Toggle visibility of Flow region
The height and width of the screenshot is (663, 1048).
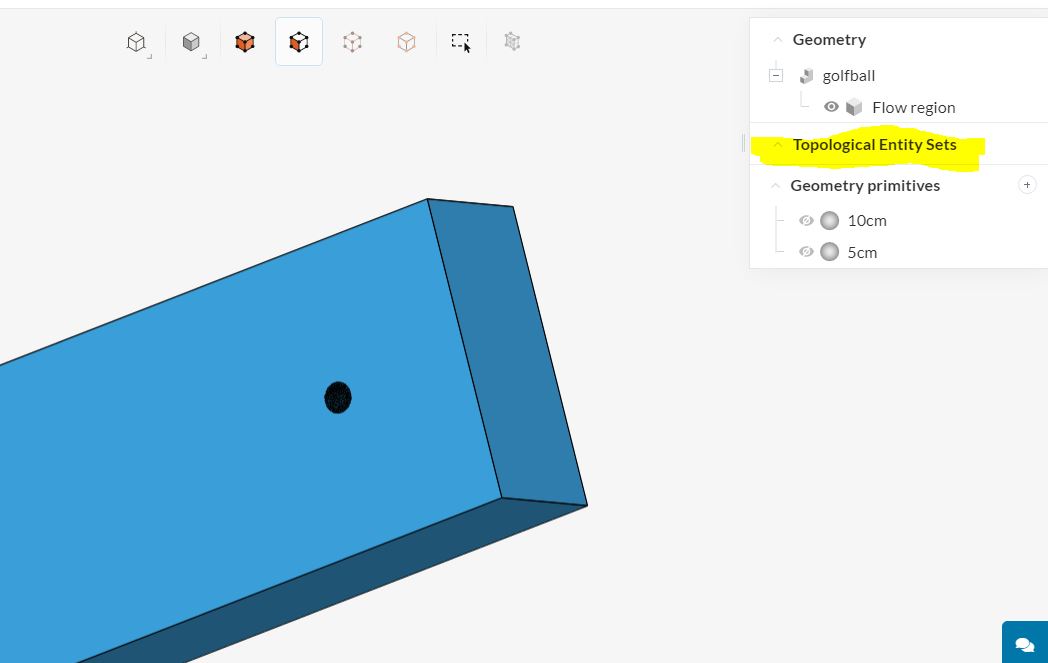tap(831, 107)
